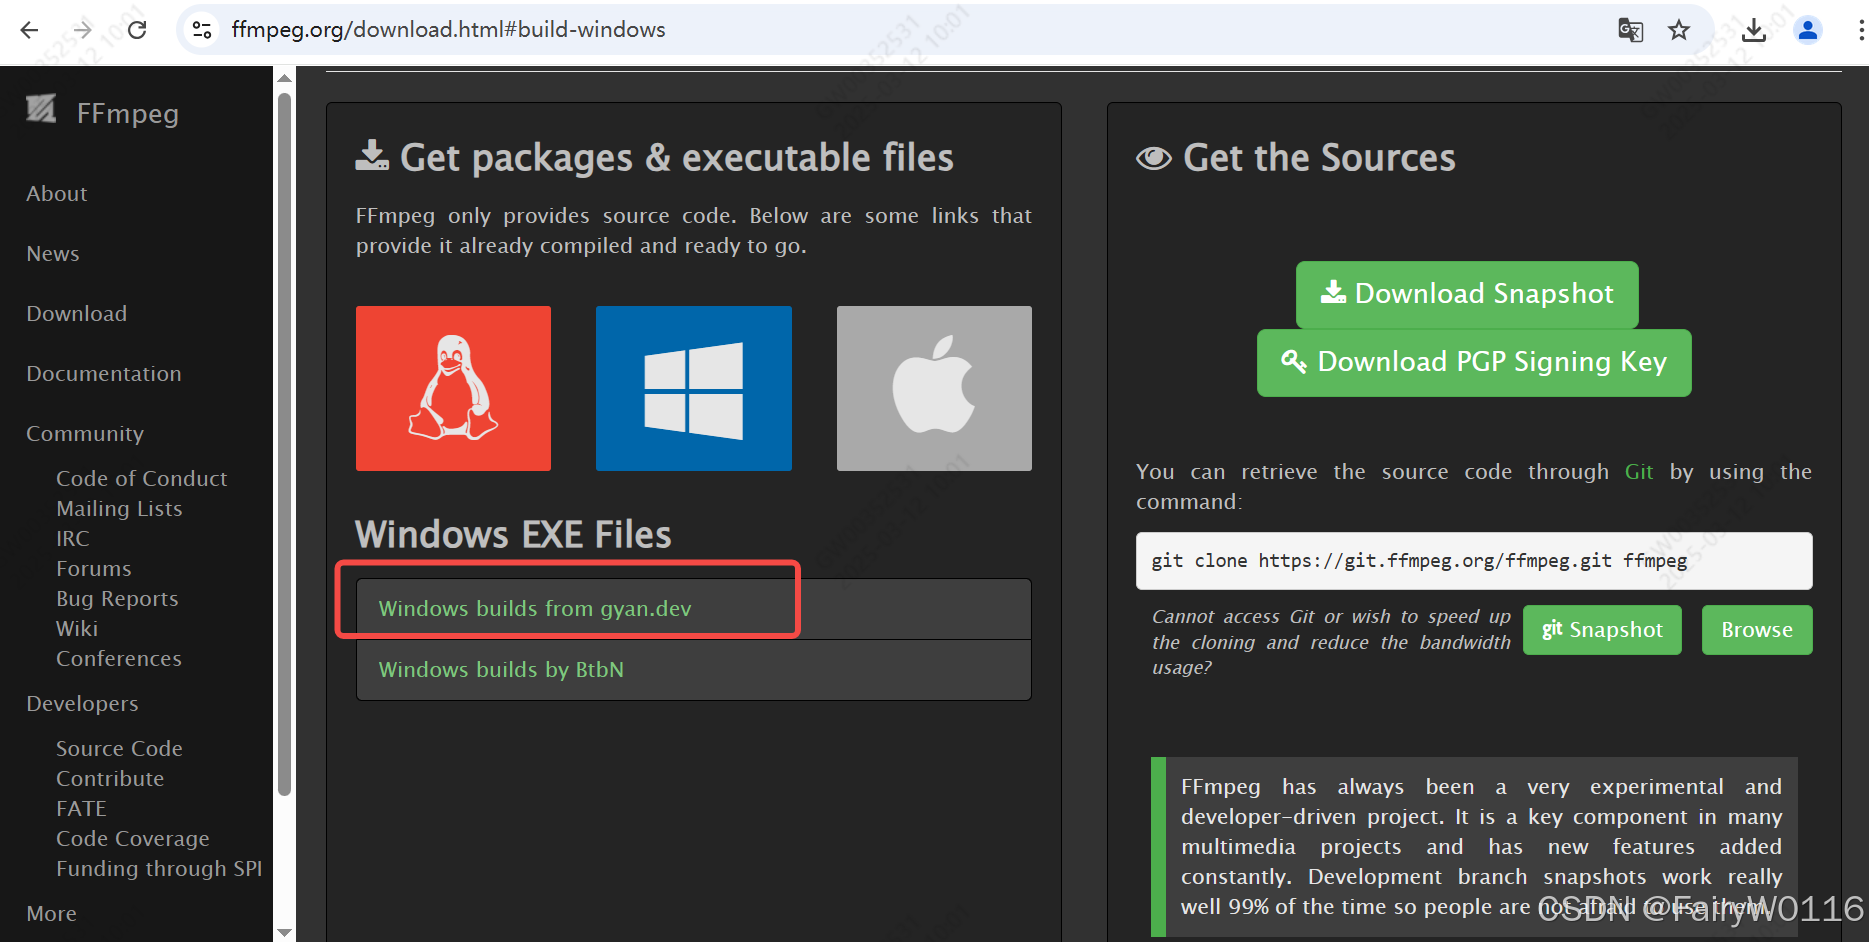Bookmark this page with the star icon
The image size is (1869, 942).
point(1679,30)
